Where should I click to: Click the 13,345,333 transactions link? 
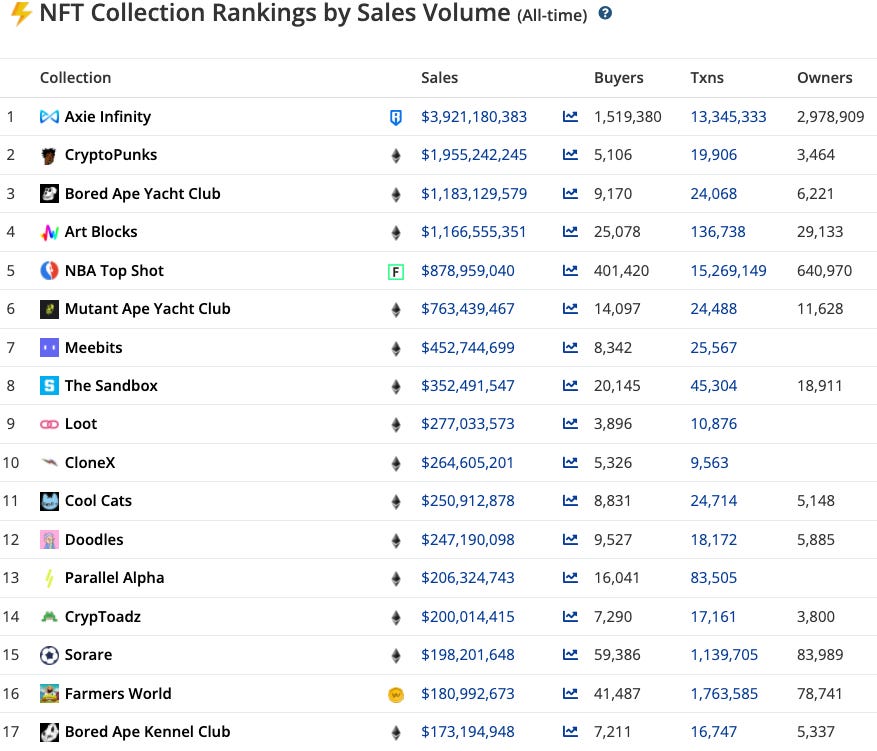click(728, 117)
